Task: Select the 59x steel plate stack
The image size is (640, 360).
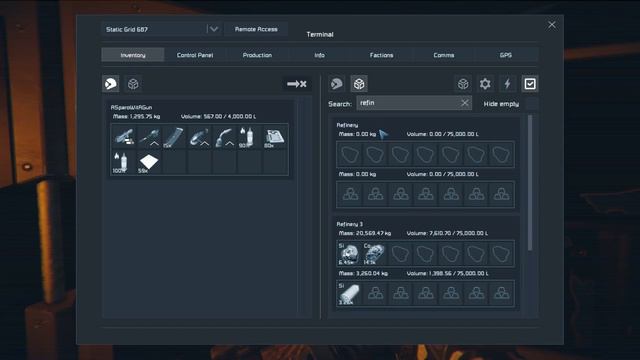Action: [x=149, y=162]
